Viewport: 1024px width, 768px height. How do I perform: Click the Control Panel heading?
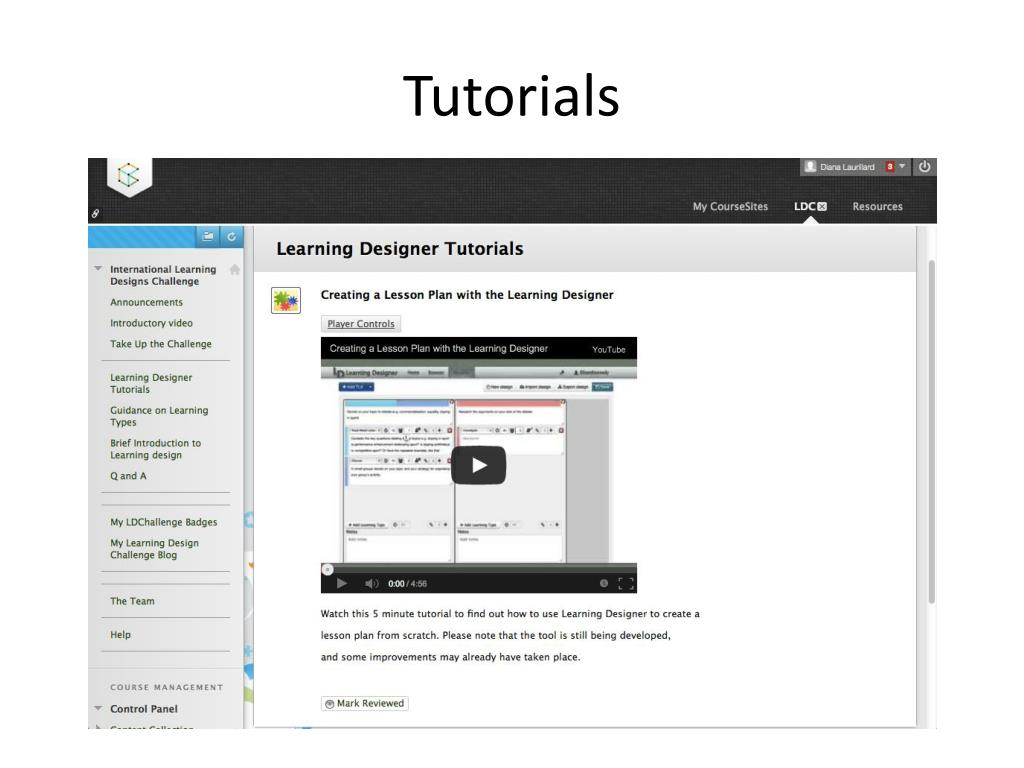click(144, 709)
